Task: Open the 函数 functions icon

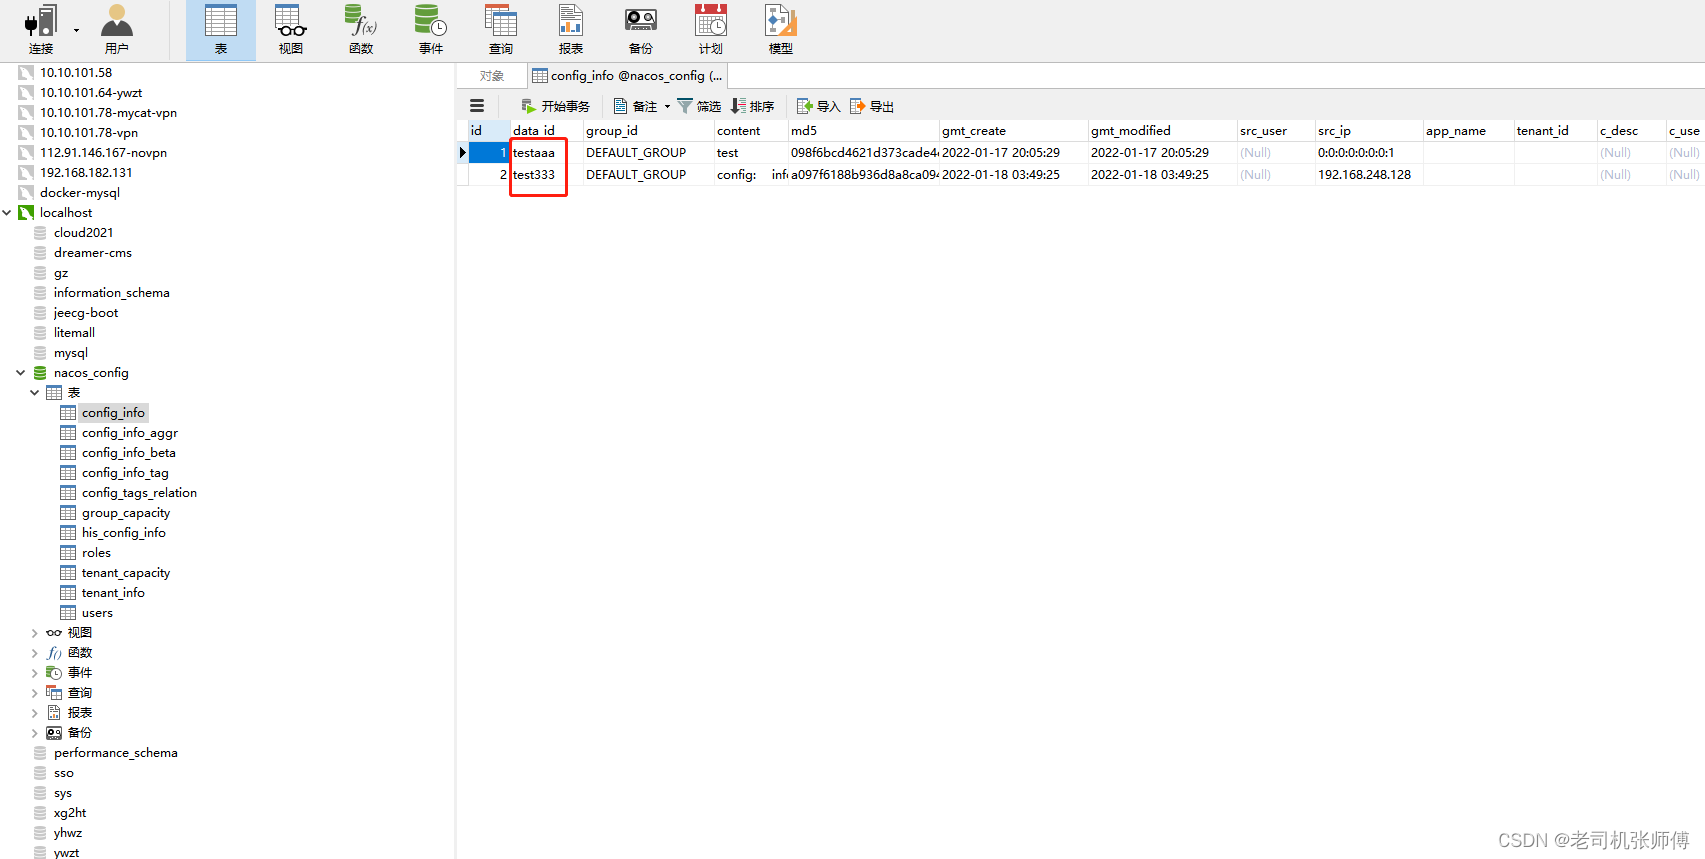Action: [x=361, y=30]
